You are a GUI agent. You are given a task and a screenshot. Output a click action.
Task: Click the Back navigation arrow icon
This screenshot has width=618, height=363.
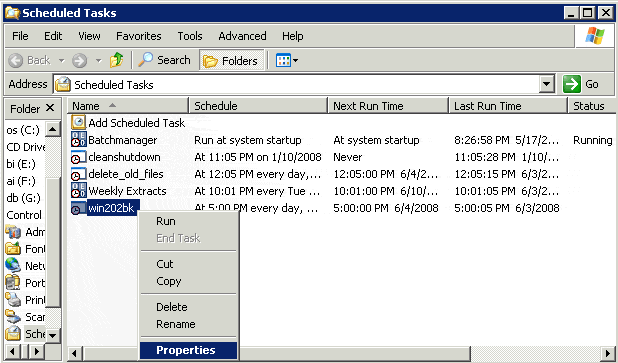click(16, 60)
